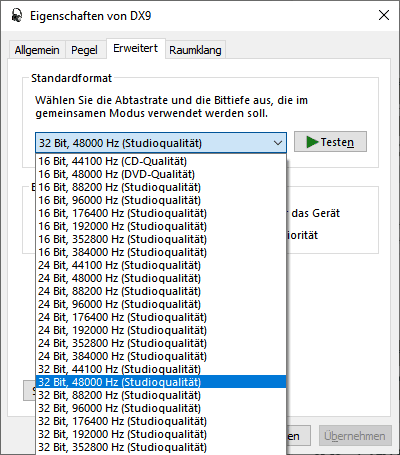The width and height of the screenshot is (400, 455).
Task: Choose 24 Bit, 384000 Hz option
Action: (161, 356)
